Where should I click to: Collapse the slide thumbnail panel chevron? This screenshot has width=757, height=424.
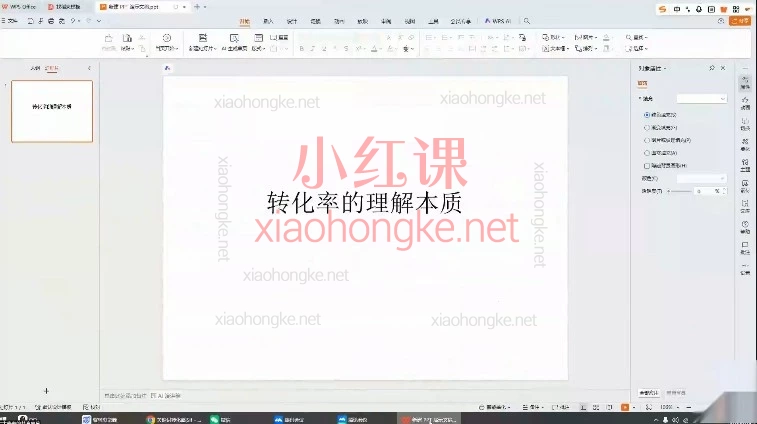tap(89, 68)
